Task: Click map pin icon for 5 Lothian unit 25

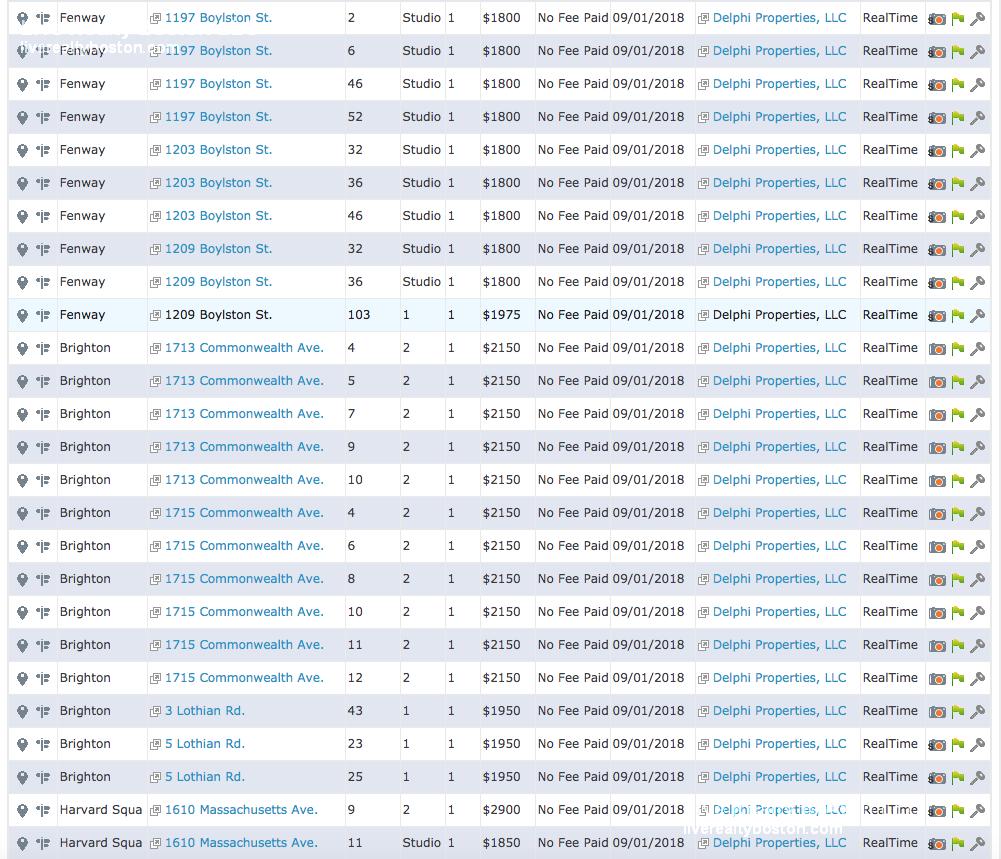Action: coord(22,777)
